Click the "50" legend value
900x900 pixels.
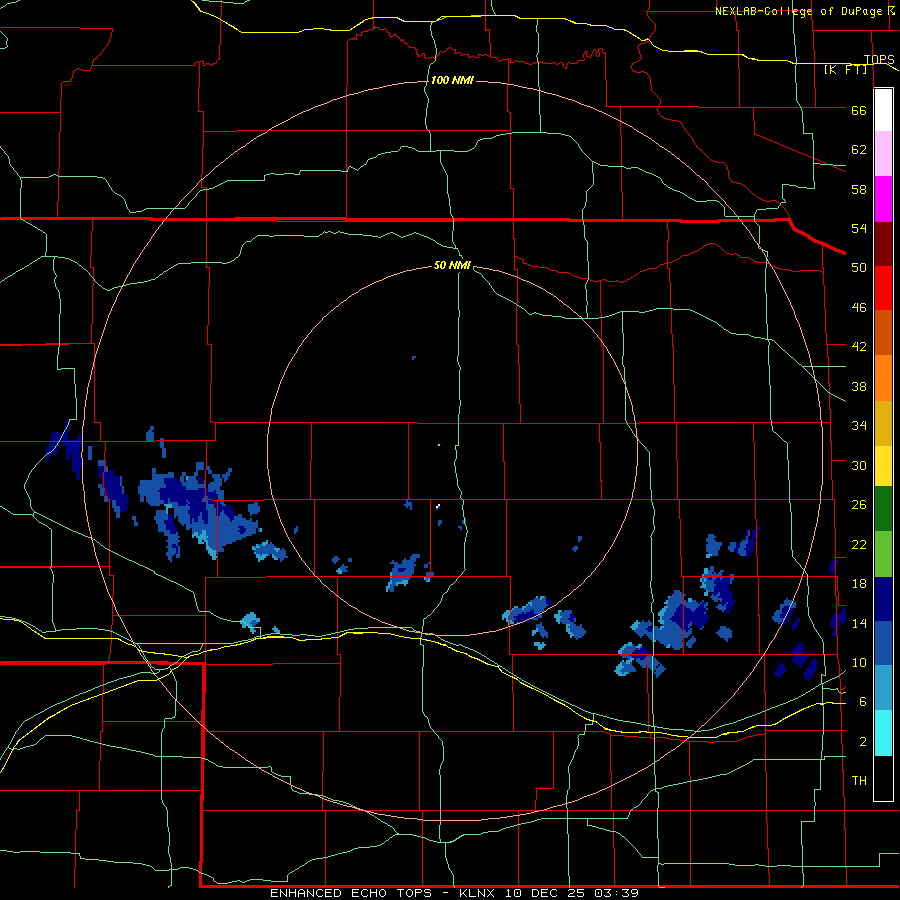click(x=859, y=267)
